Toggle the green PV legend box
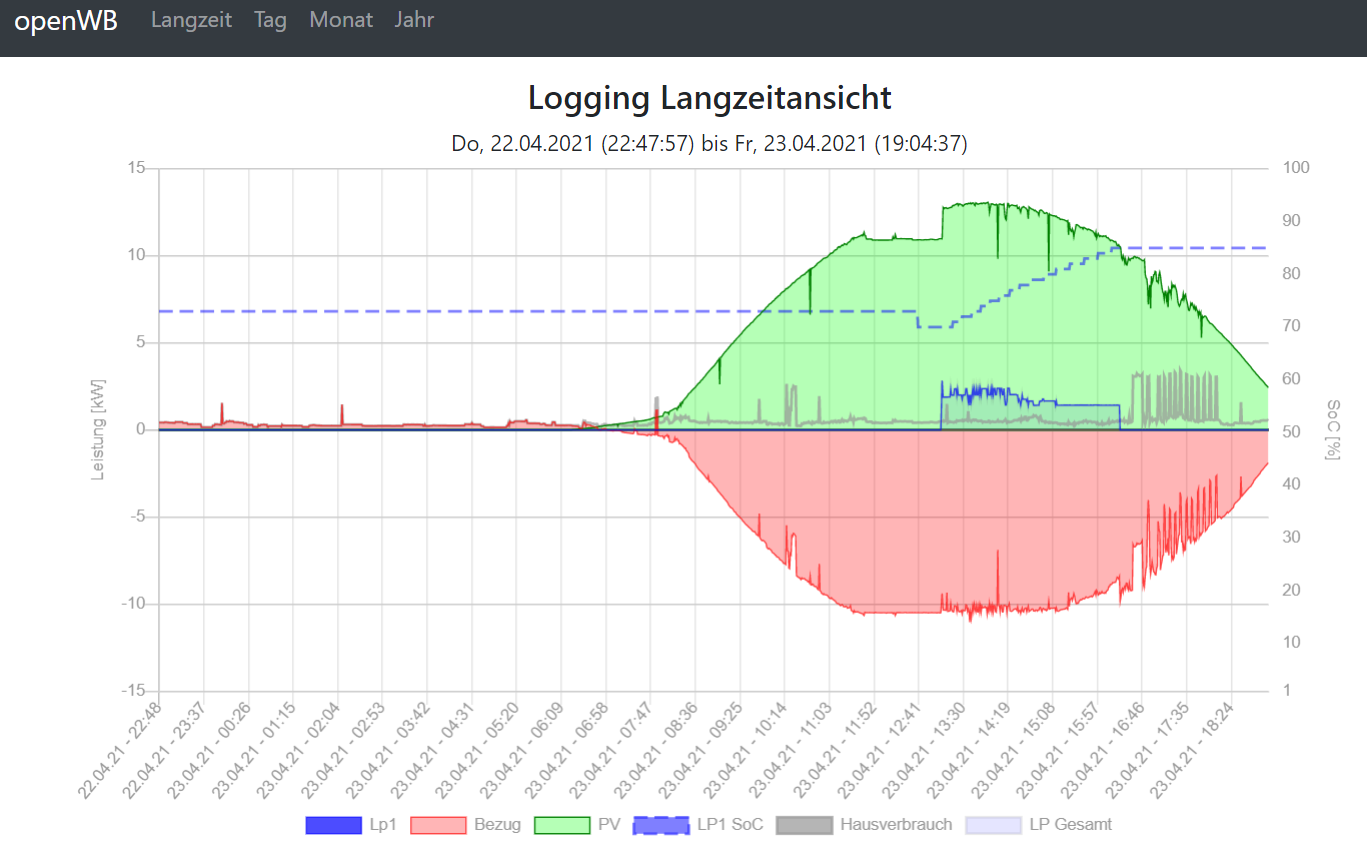The height and width of the screenshot is (859, 1367). click(x=562, y=825)
